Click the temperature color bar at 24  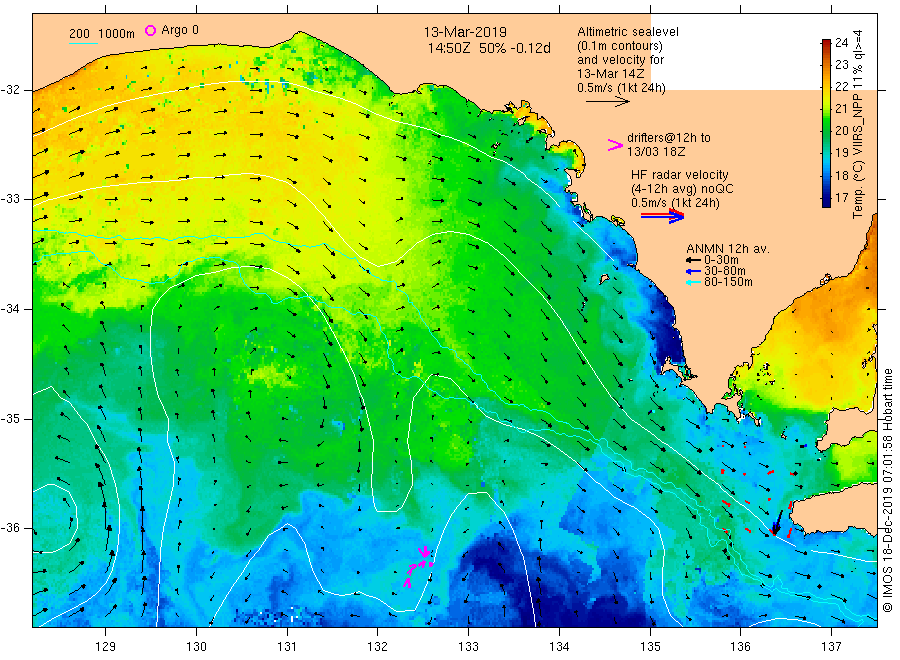click(x=826, y=42)
